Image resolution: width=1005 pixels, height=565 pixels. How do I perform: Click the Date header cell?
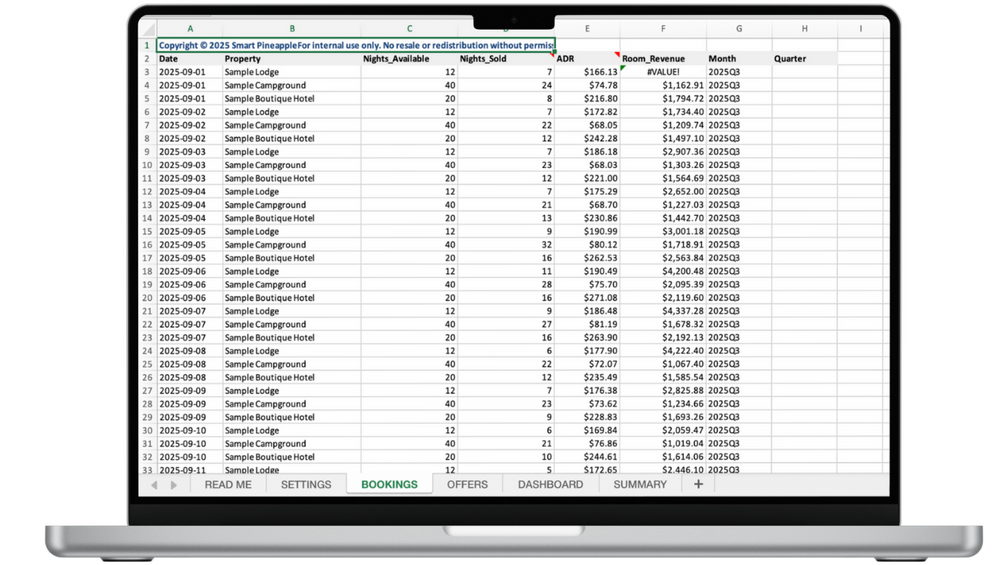190,59
